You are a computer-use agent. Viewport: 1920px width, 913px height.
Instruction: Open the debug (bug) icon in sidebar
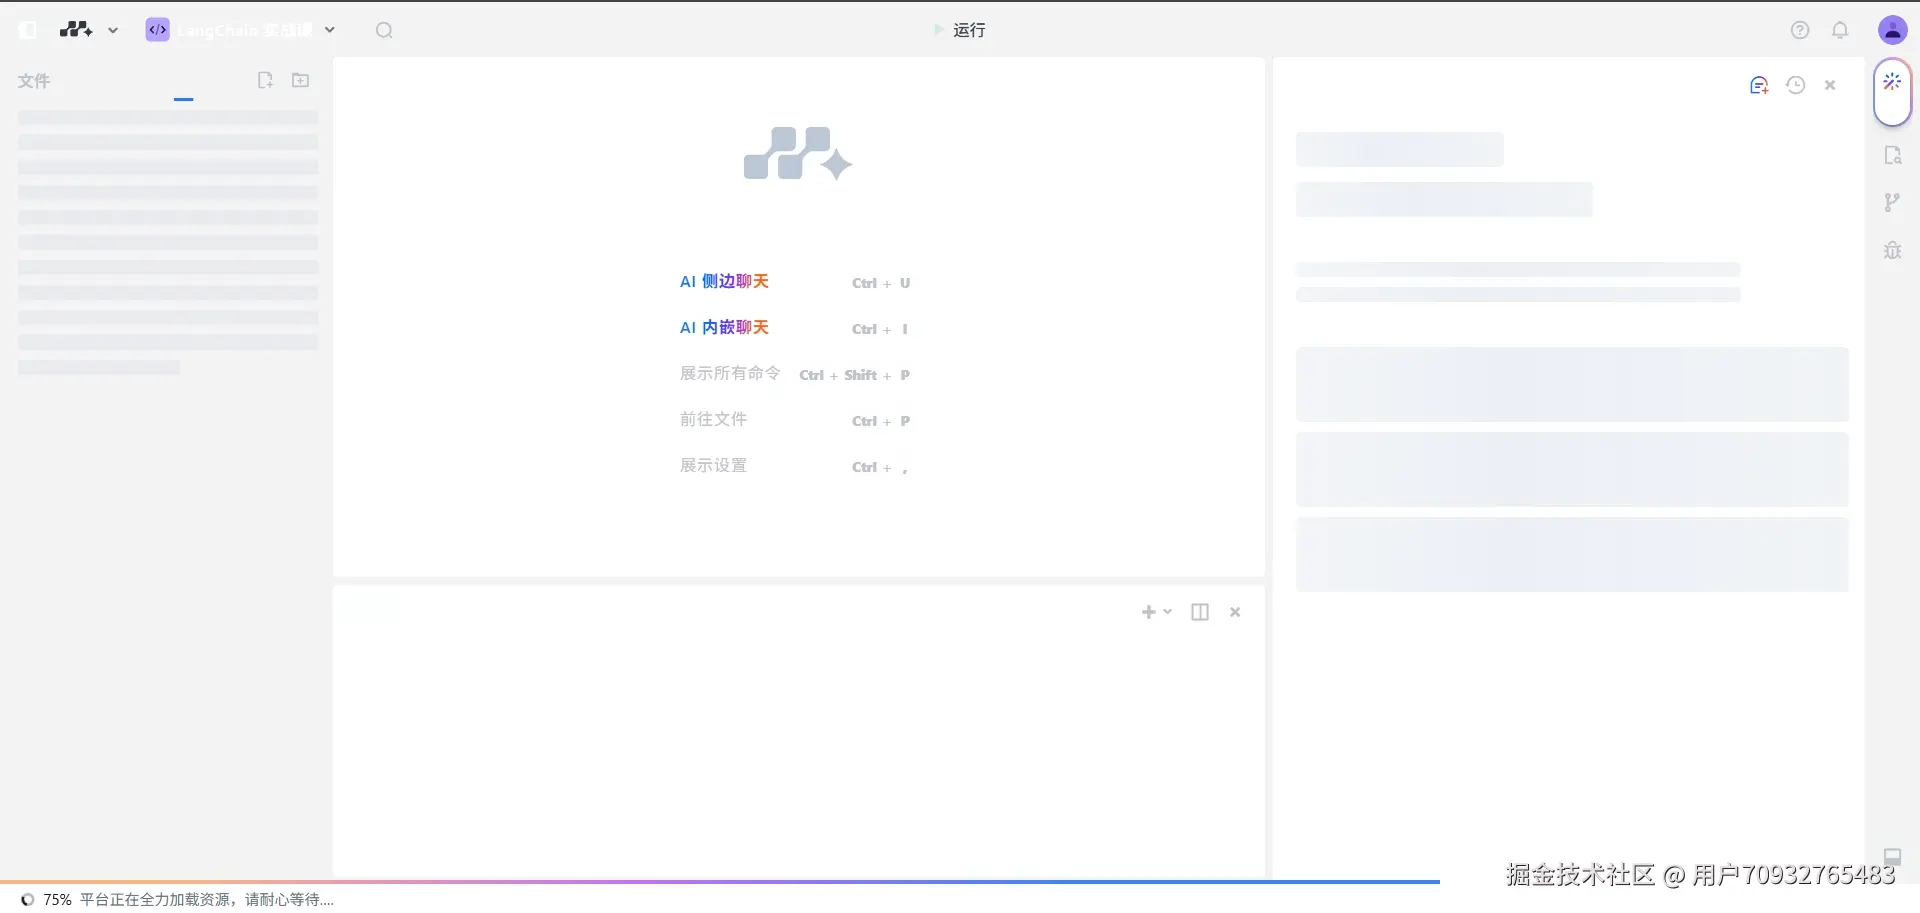click(1891, 249)
